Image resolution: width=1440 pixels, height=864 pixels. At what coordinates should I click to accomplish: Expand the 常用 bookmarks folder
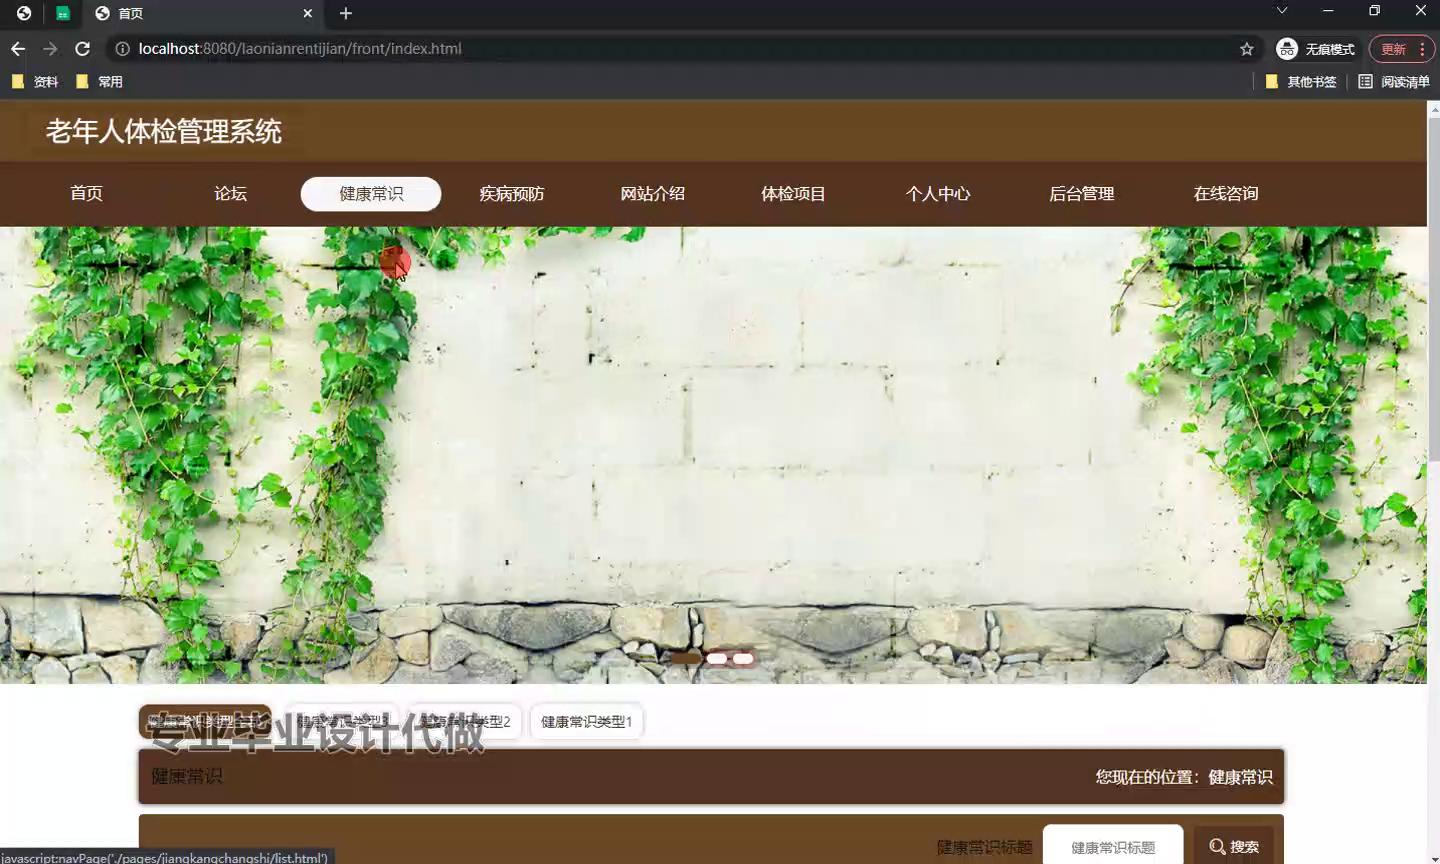(102, 81)
